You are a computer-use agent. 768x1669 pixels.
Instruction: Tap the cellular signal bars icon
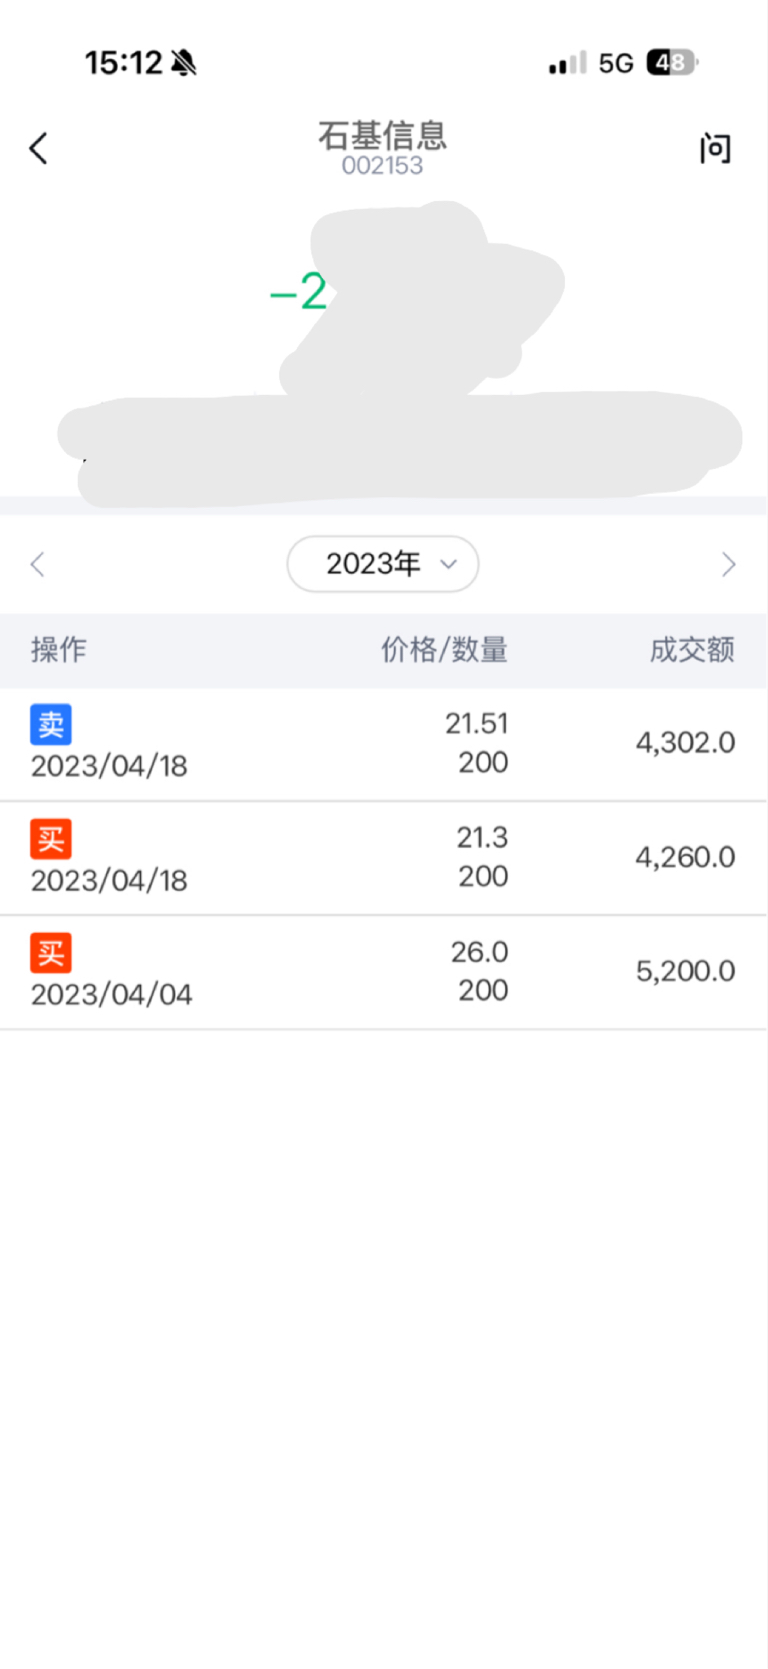coord(567,64)
